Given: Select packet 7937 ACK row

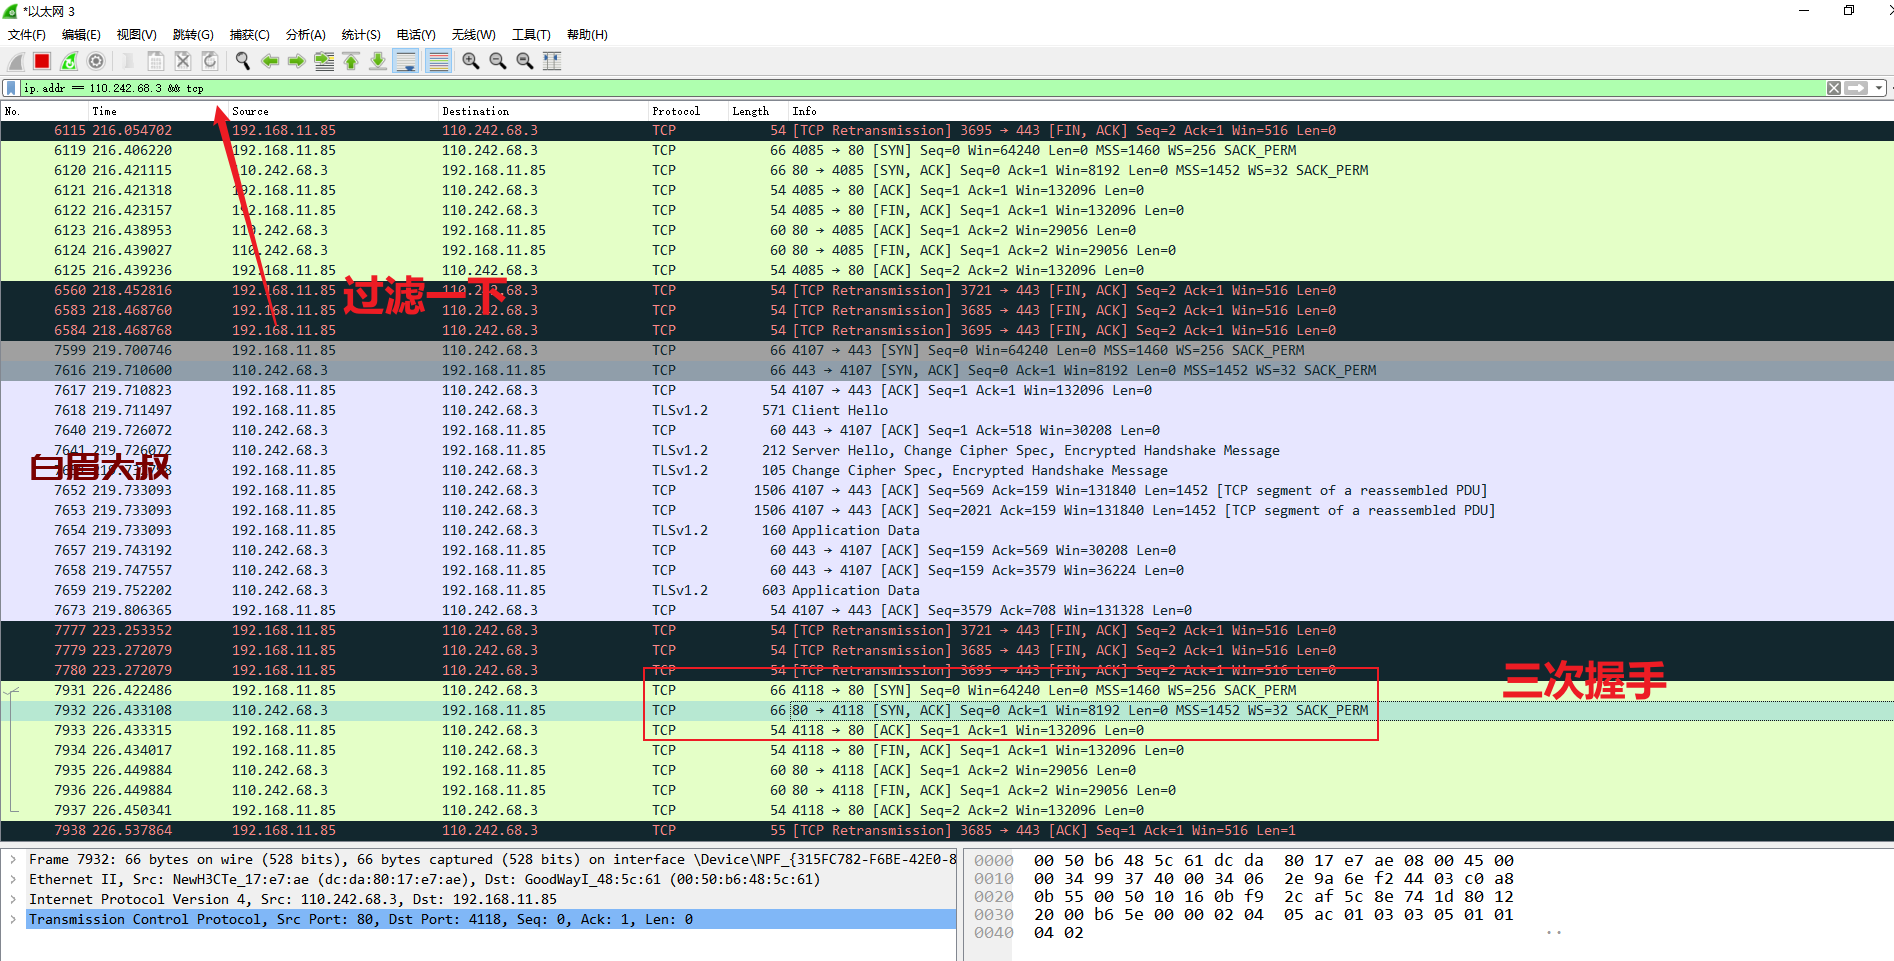Looking at the screenshot, I should pos(947,810).
